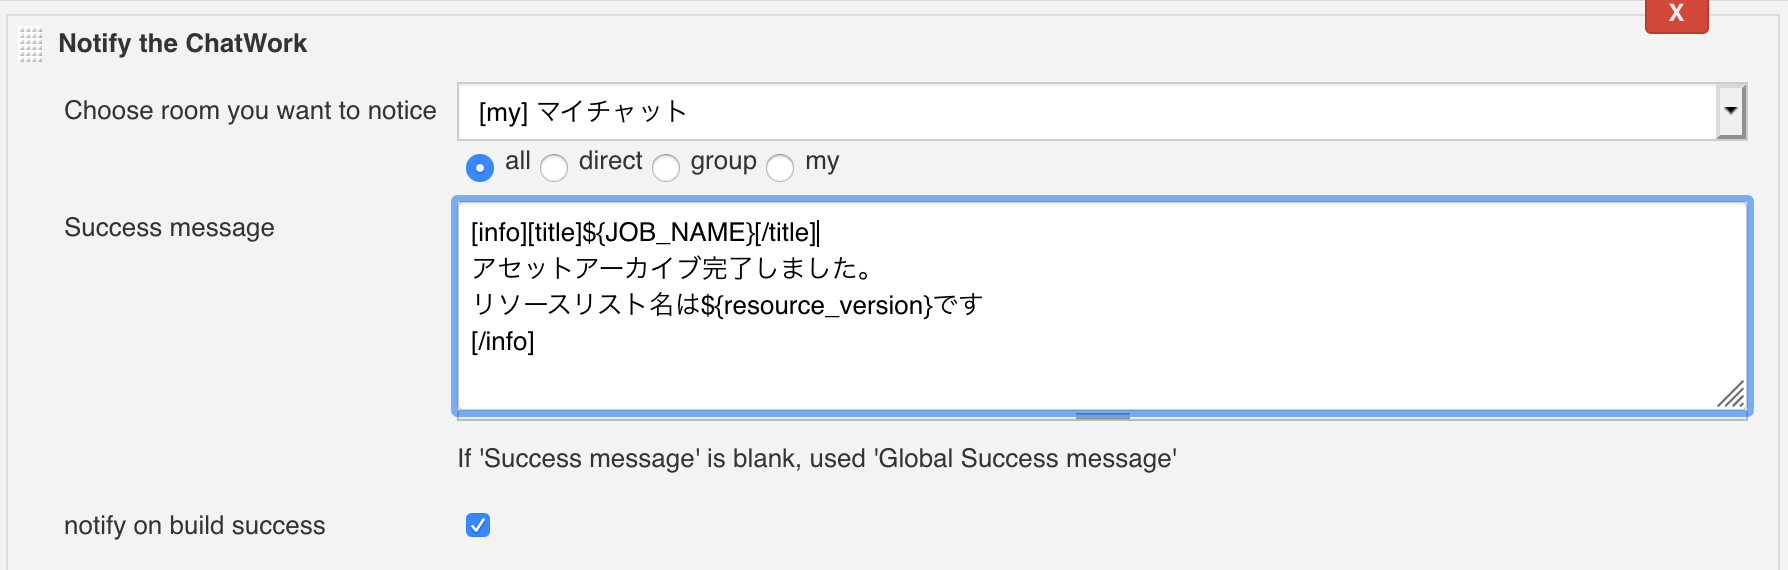This screenshot has width=1788, height=570.
Task: Uncheck the notify on build success checkbox
Action: (478, 525)
